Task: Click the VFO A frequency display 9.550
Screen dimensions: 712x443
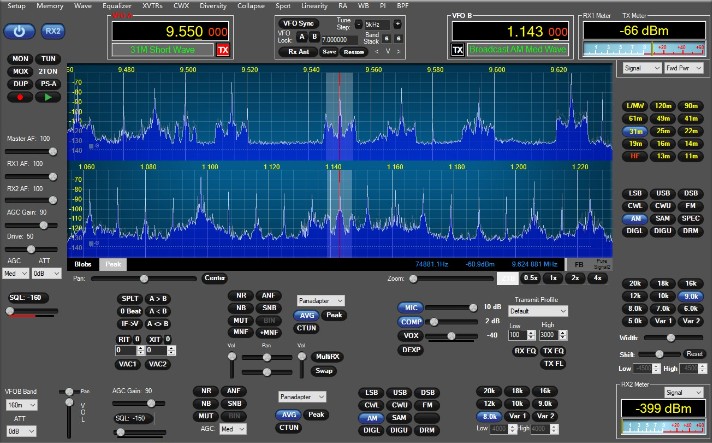Action: coord(170,31)
